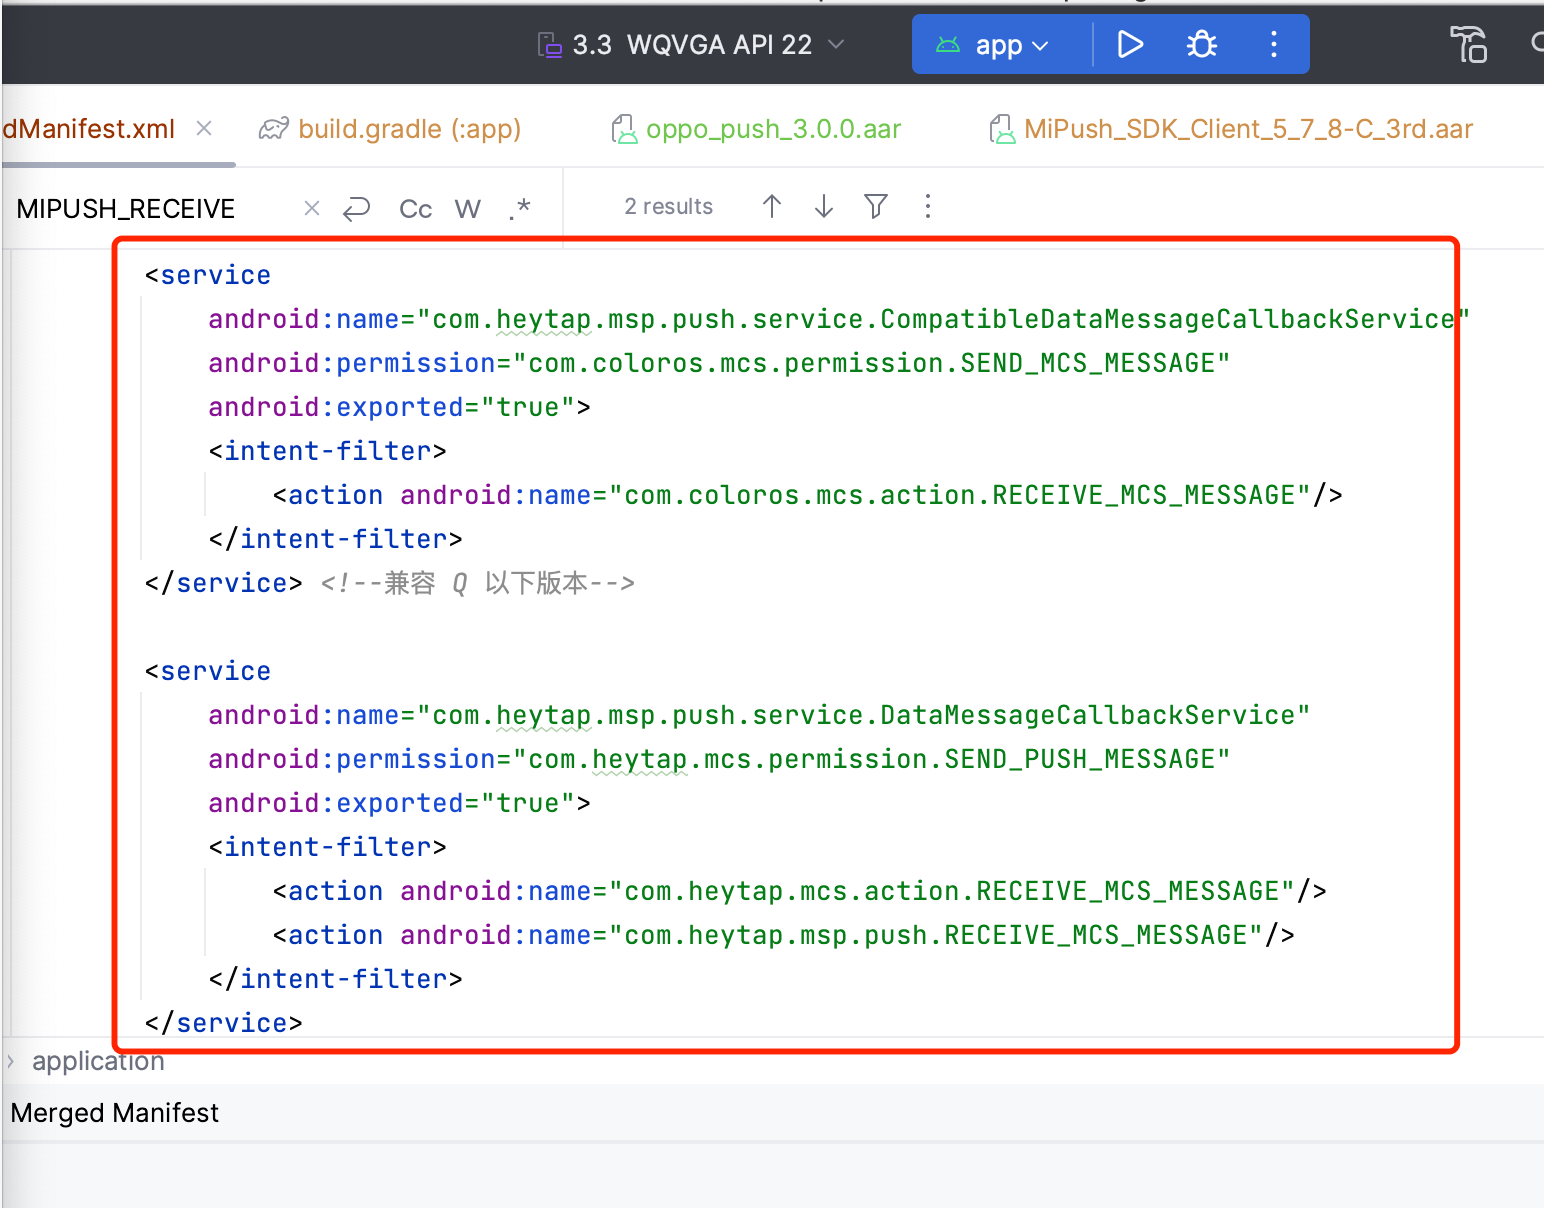Click the DataMessageCallbackService name line

click(x=759, y=715)
